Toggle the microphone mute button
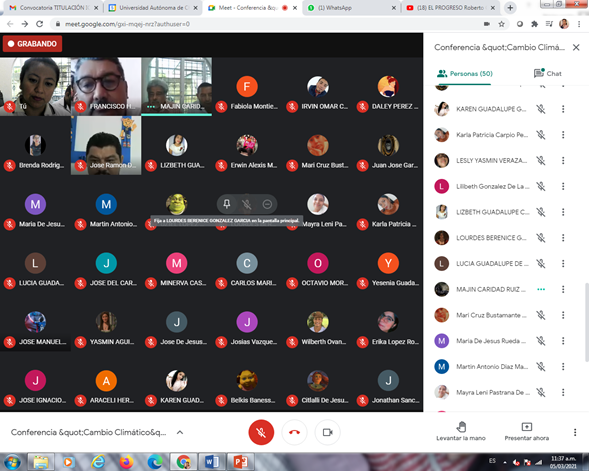589x471 pixels. pyautogui.click(x=261, y=432)
